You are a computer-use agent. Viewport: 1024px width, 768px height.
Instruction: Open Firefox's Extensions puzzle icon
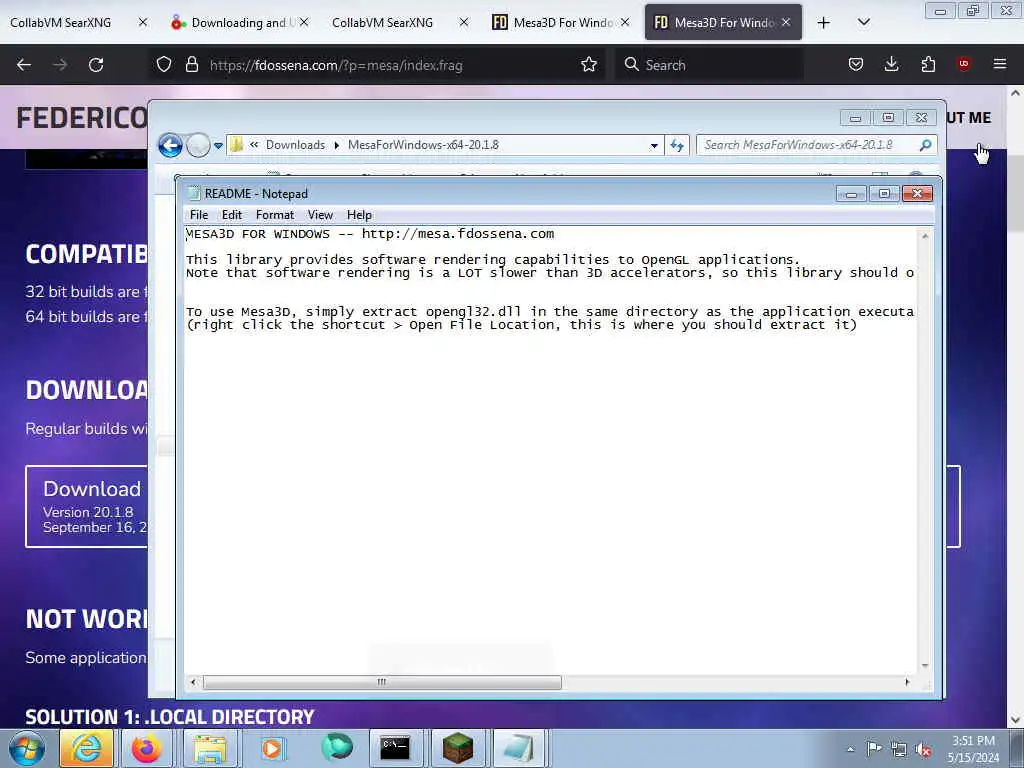(x=928, y=64)
